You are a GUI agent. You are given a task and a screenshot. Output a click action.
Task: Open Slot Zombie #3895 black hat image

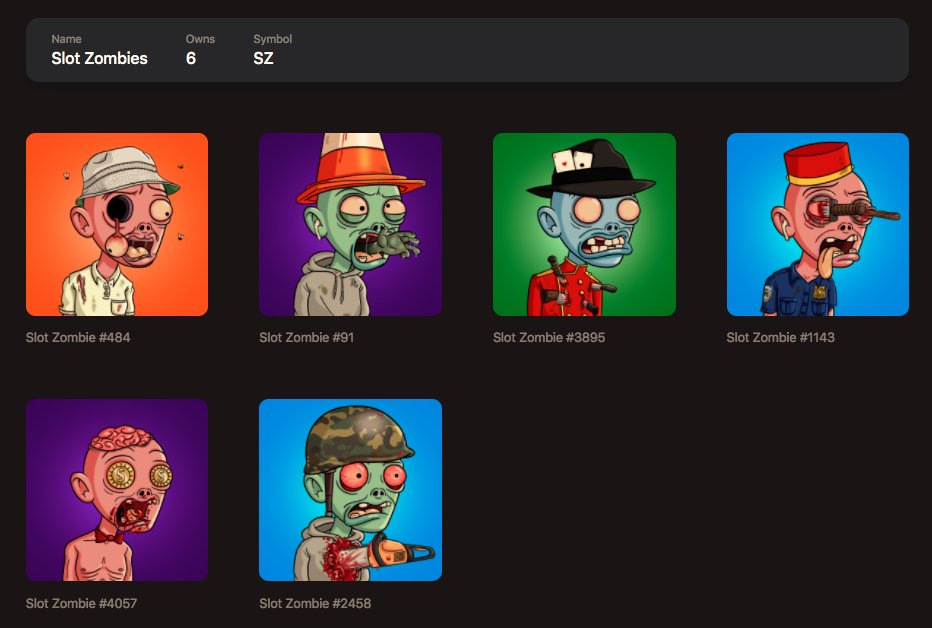click(584, 224)
